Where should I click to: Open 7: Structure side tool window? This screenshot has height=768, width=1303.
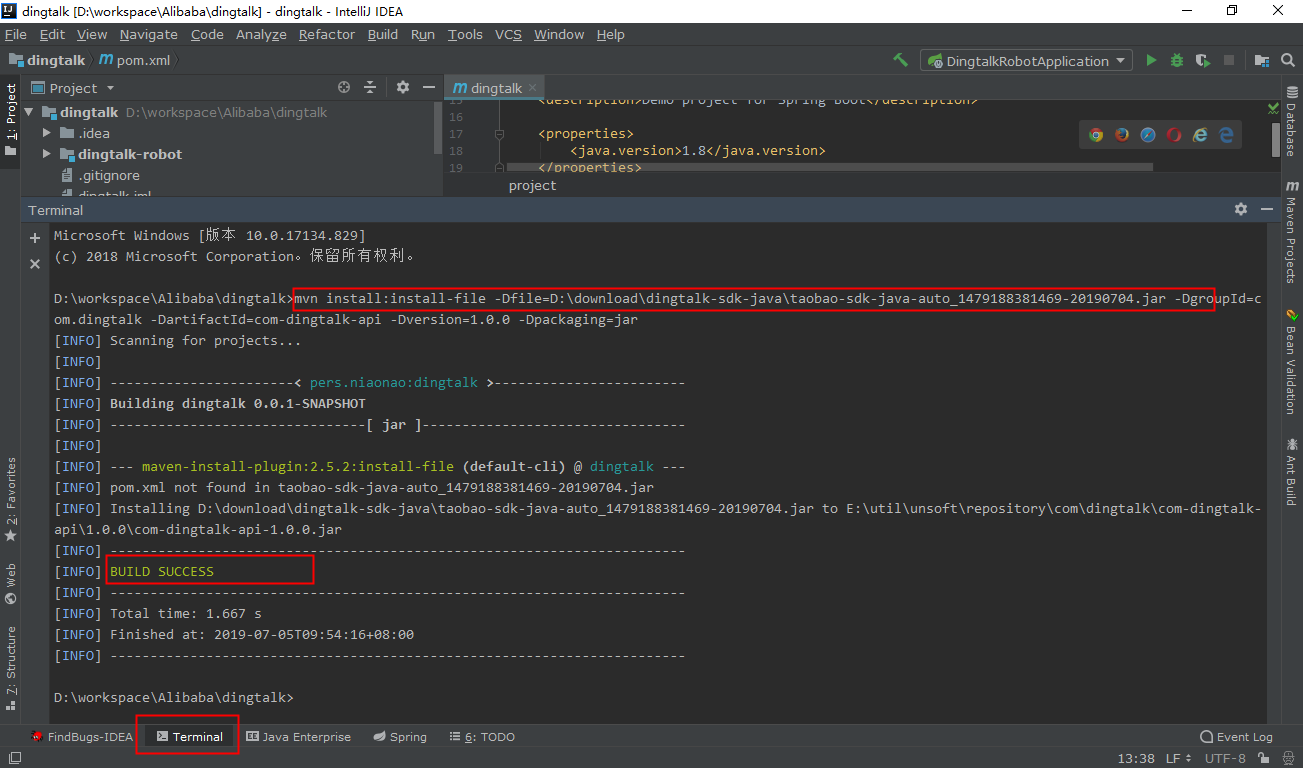(10, 667)
